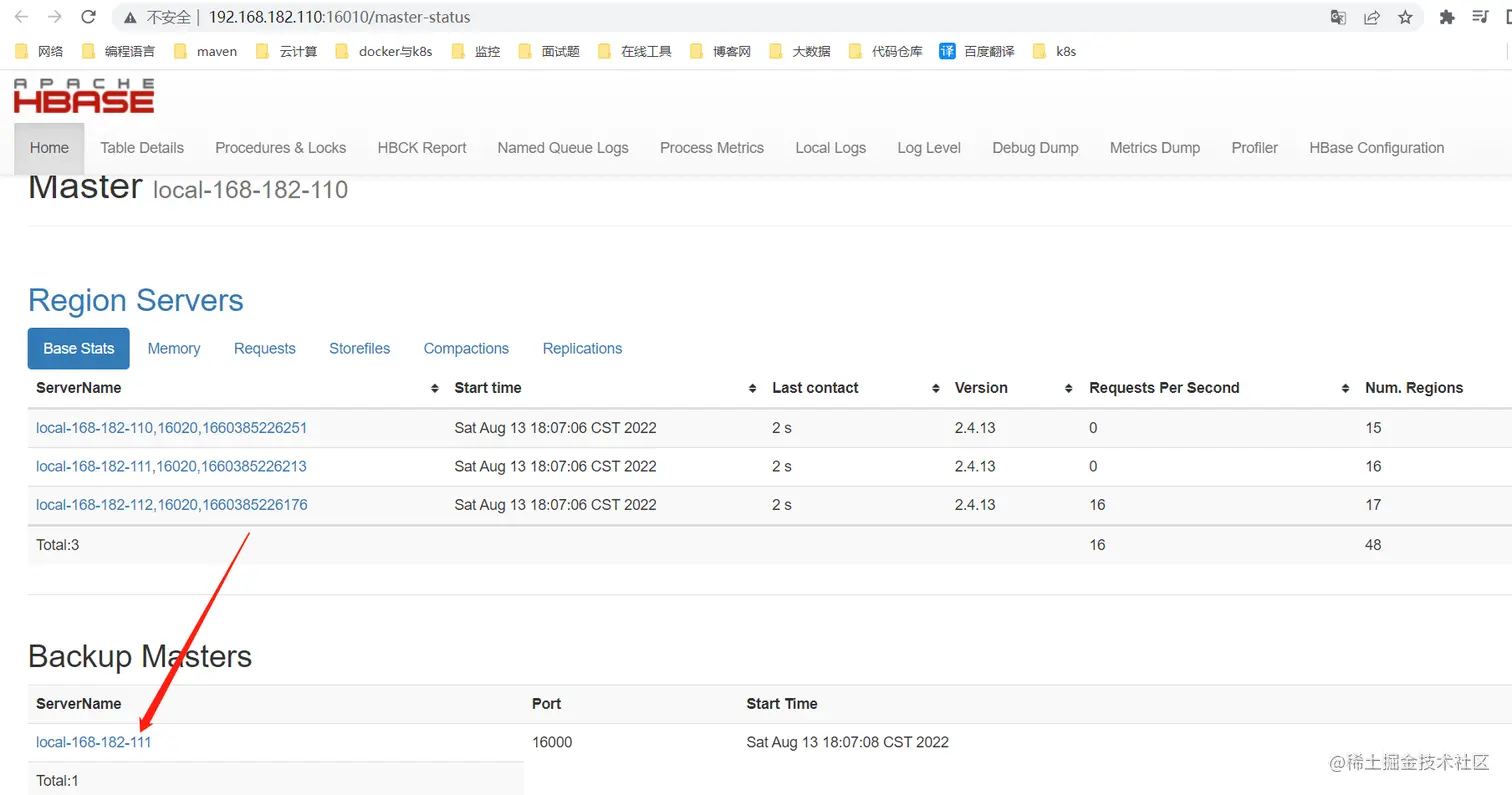Open the Profiler page
The image size is (1512, 795).
click(x=1255, y=148)
